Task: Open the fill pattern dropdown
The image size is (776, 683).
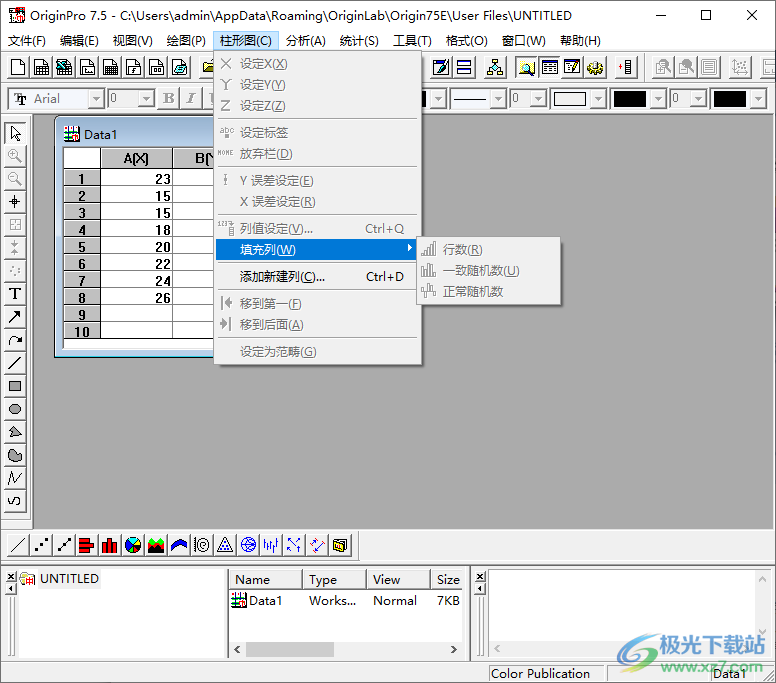Action: [598, 99]
